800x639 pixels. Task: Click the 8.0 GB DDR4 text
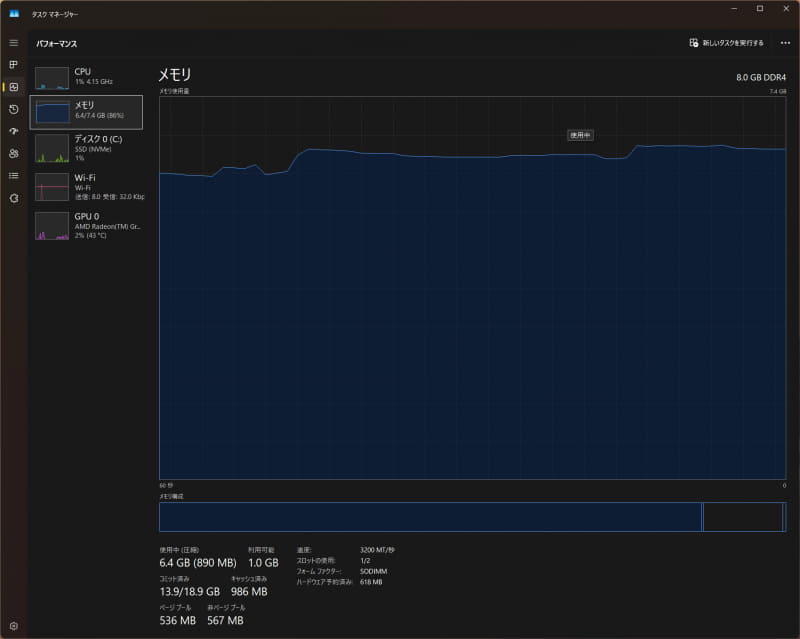click(761, 77)
